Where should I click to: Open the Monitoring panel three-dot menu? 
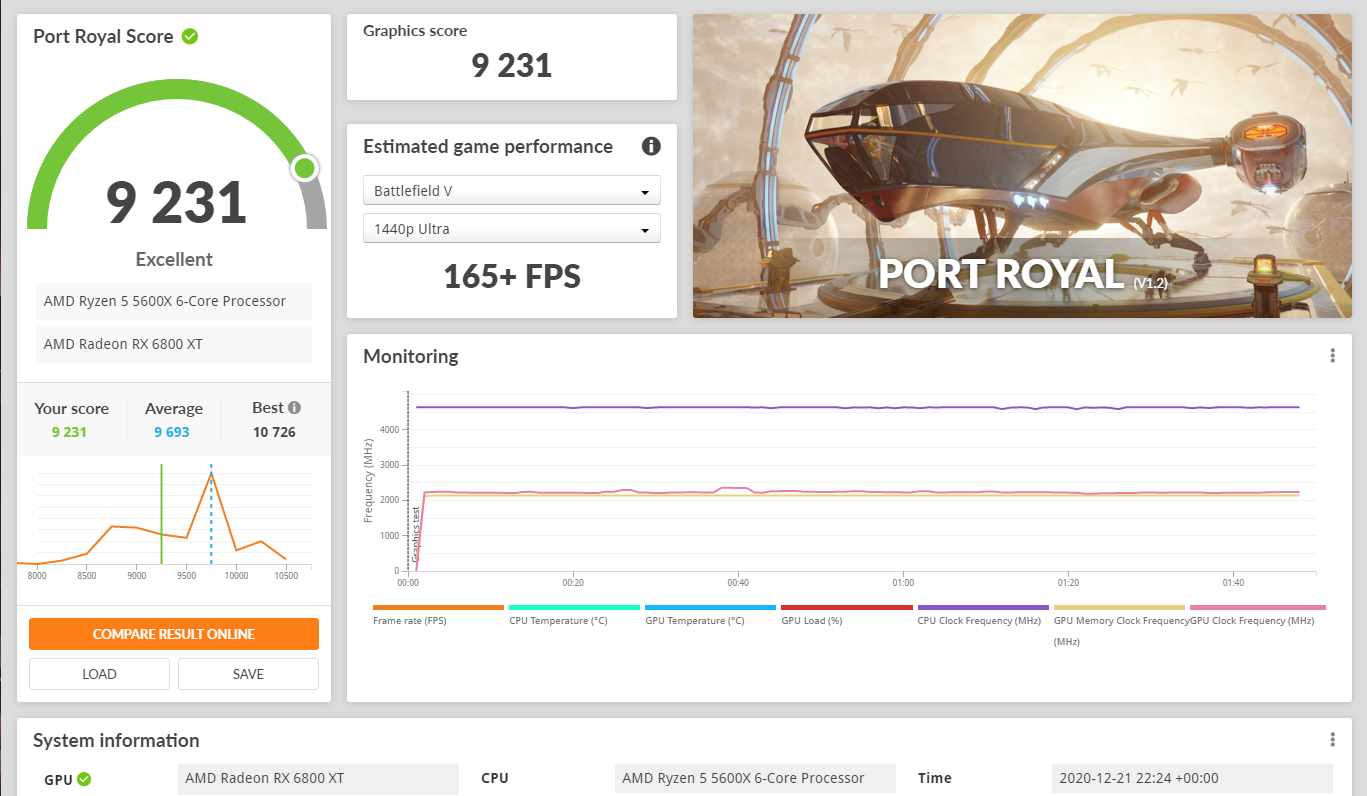click(1332, 355)
